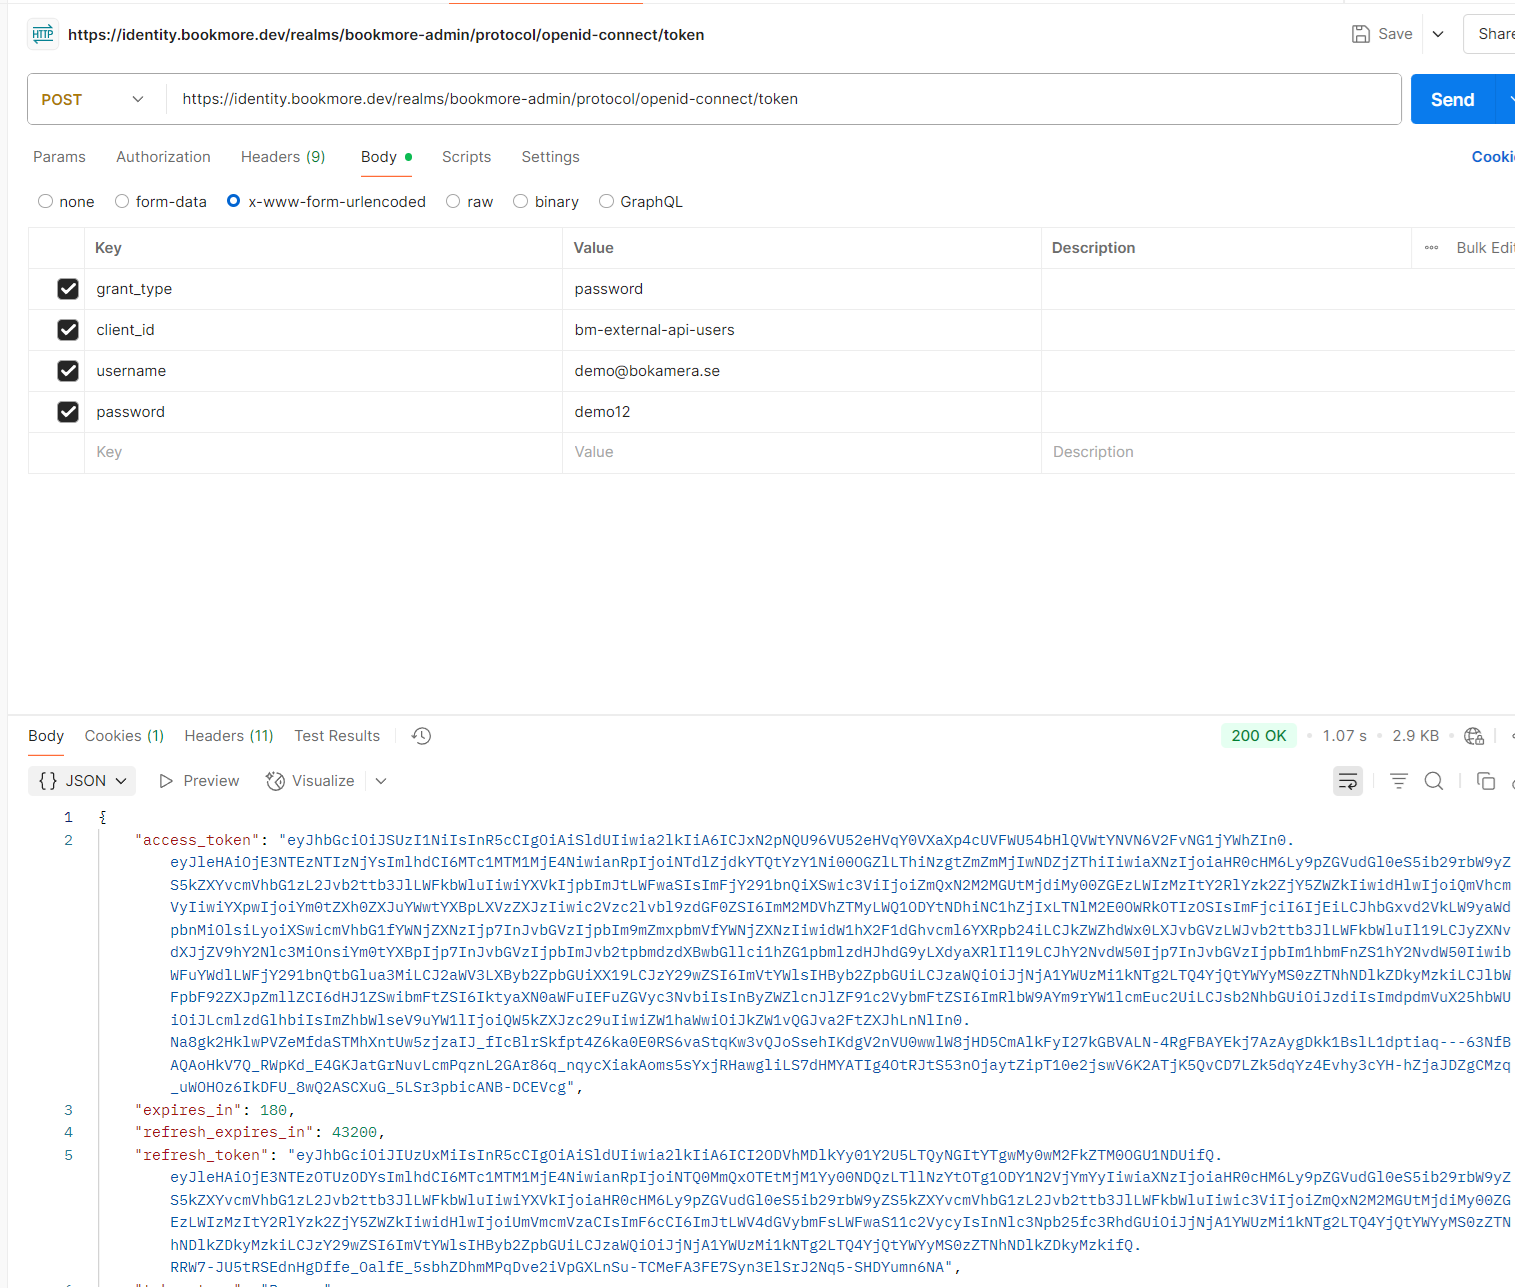
Task: Open the Settings tab
Action: [x=550, y=157]
